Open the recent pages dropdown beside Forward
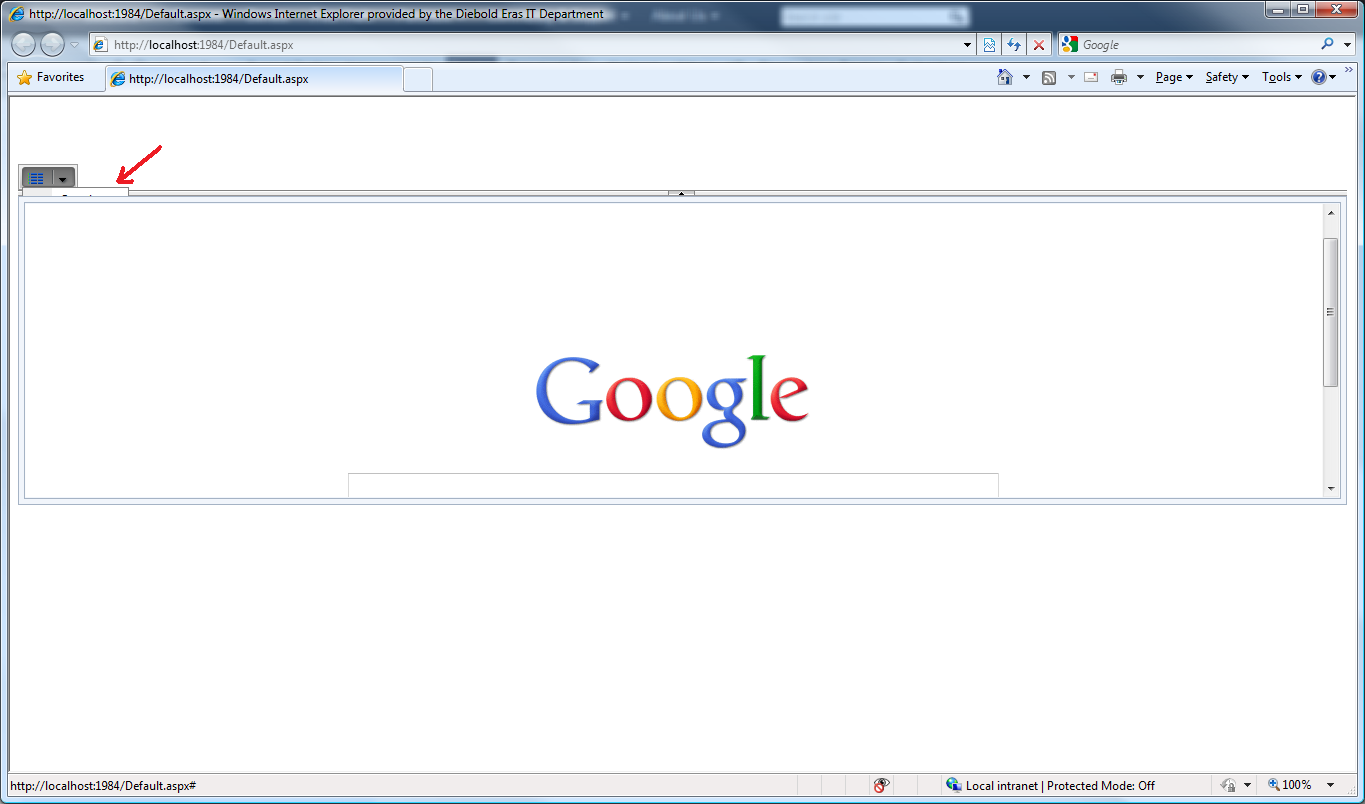The width and height of the screenshot is (1365, 804). coord(74,45)
